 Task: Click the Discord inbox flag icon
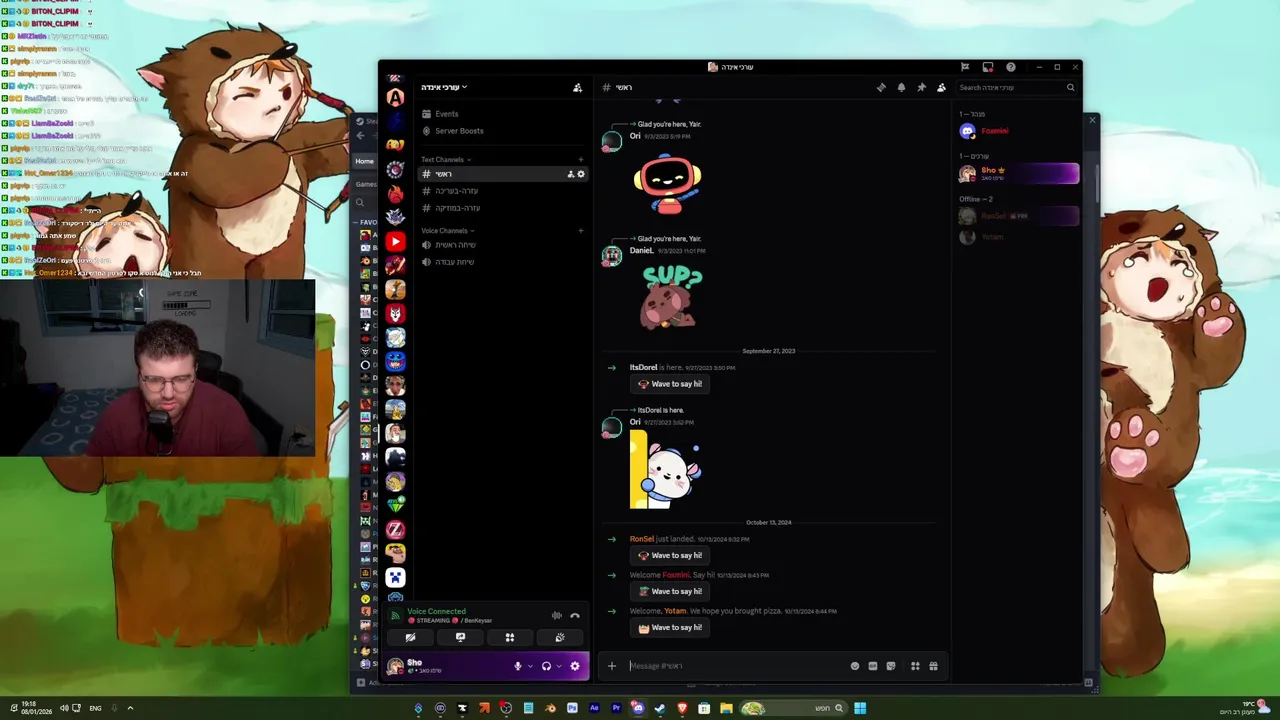click(965, 67)
